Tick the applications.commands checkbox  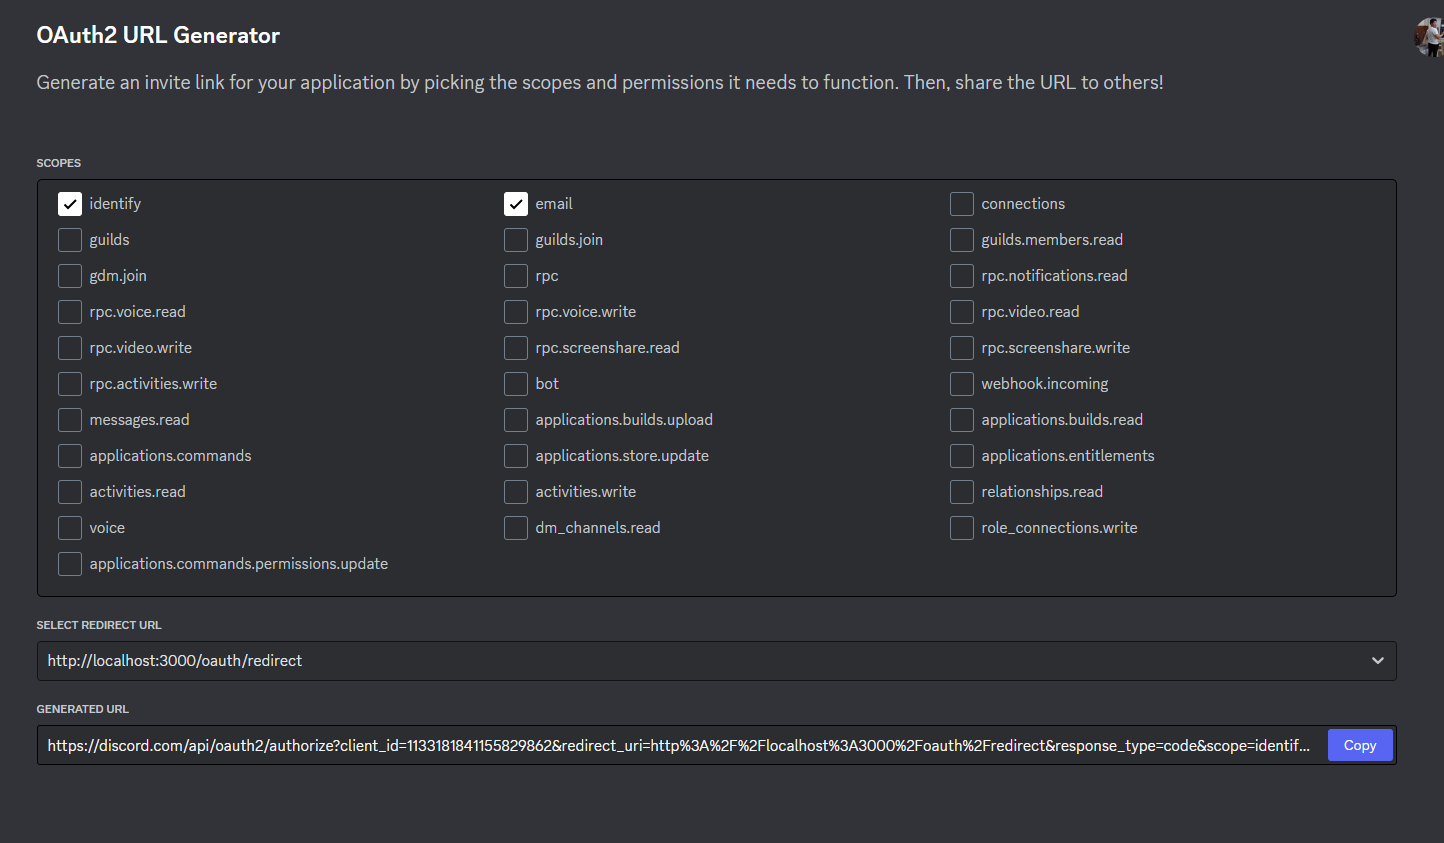(x=70, y=456)
